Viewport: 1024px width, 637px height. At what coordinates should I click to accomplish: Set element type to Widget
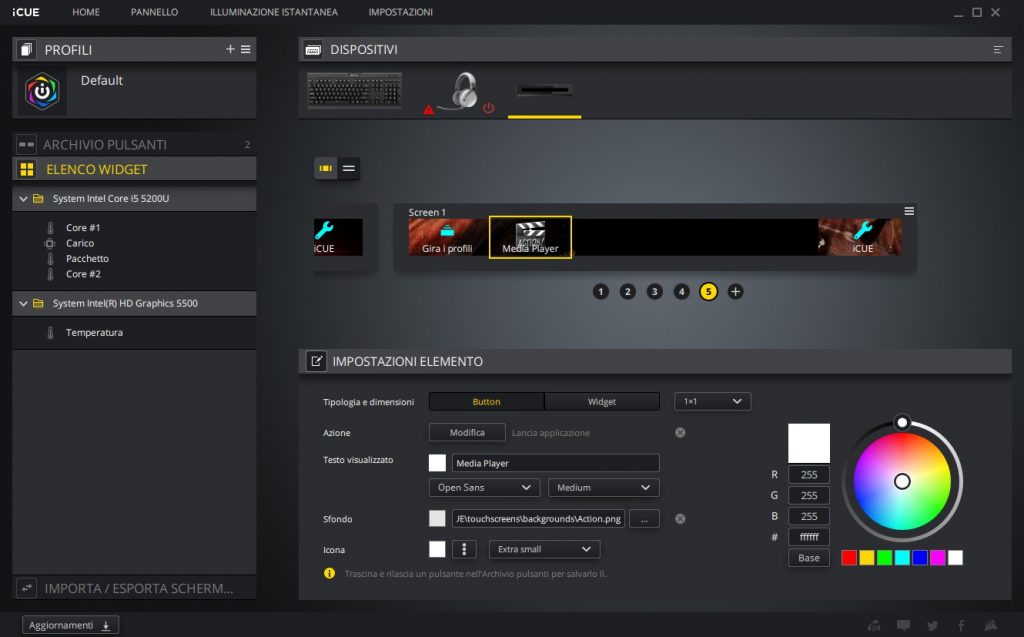[601, 402]
